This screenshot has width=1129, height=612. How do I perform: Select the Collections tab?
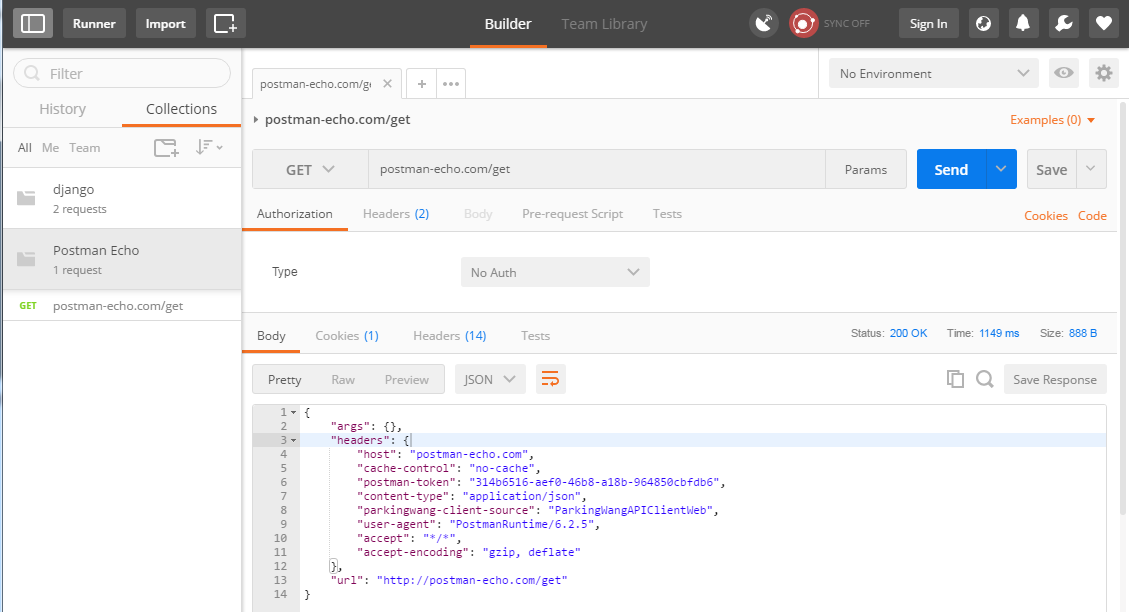coord(181,109)
